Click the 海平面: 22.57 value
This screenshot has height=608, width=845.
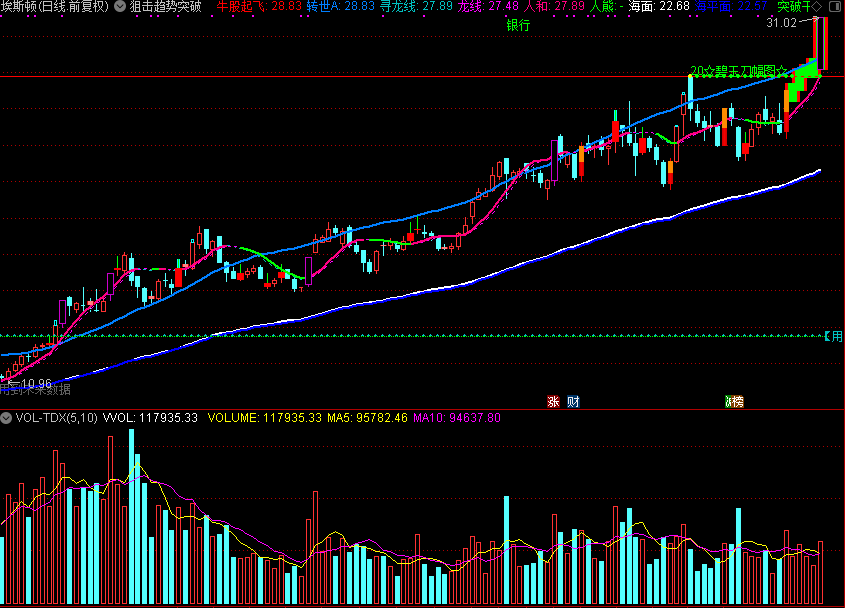[x=731, y=6]
